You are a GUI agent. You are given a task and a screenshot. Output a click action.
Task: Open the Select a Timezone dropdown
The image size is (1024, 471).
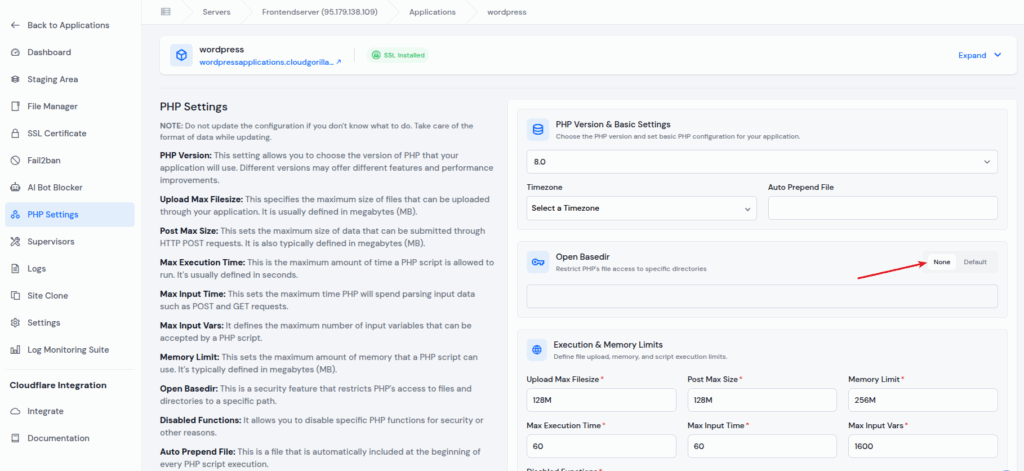point(641,208)
